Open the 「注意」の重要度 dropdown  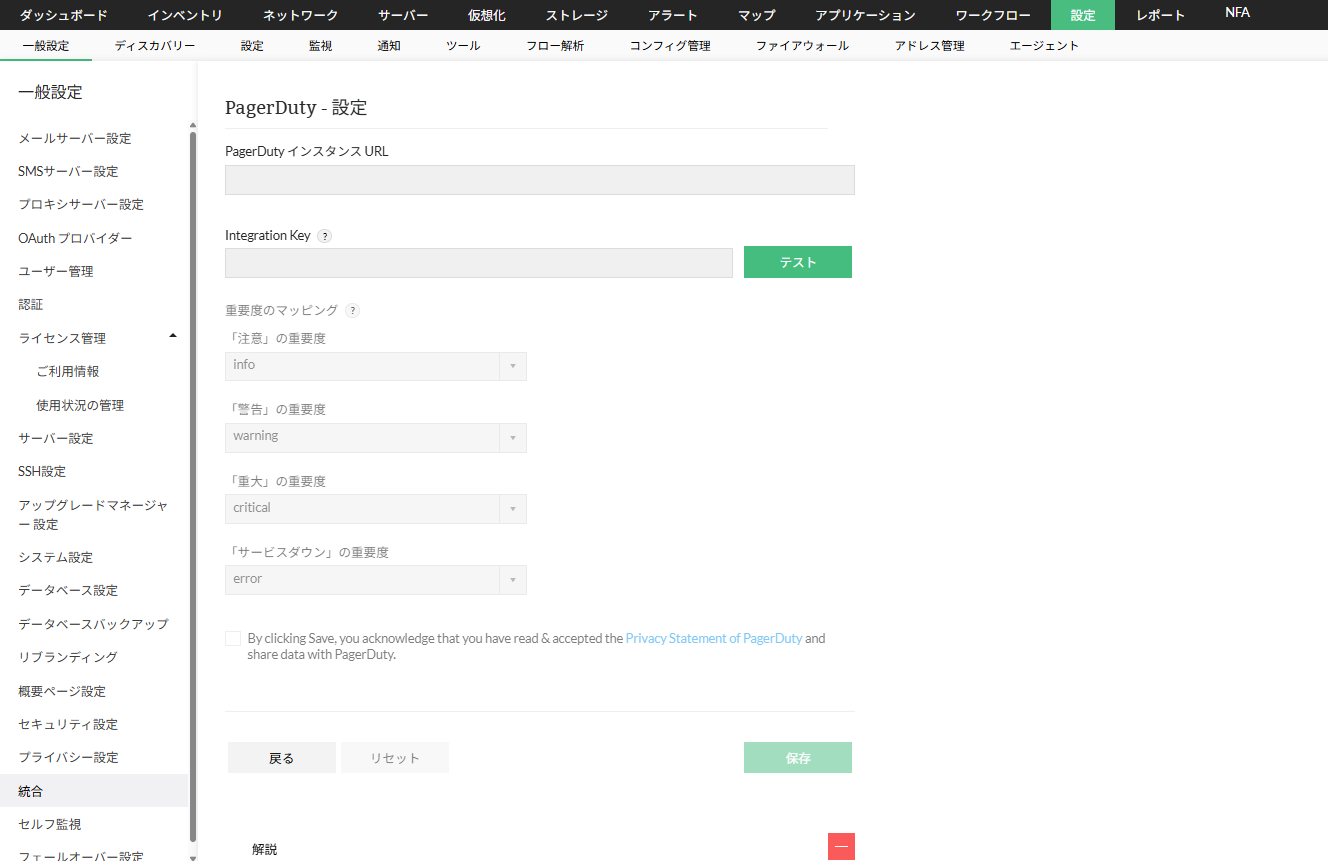coord(376,366)
